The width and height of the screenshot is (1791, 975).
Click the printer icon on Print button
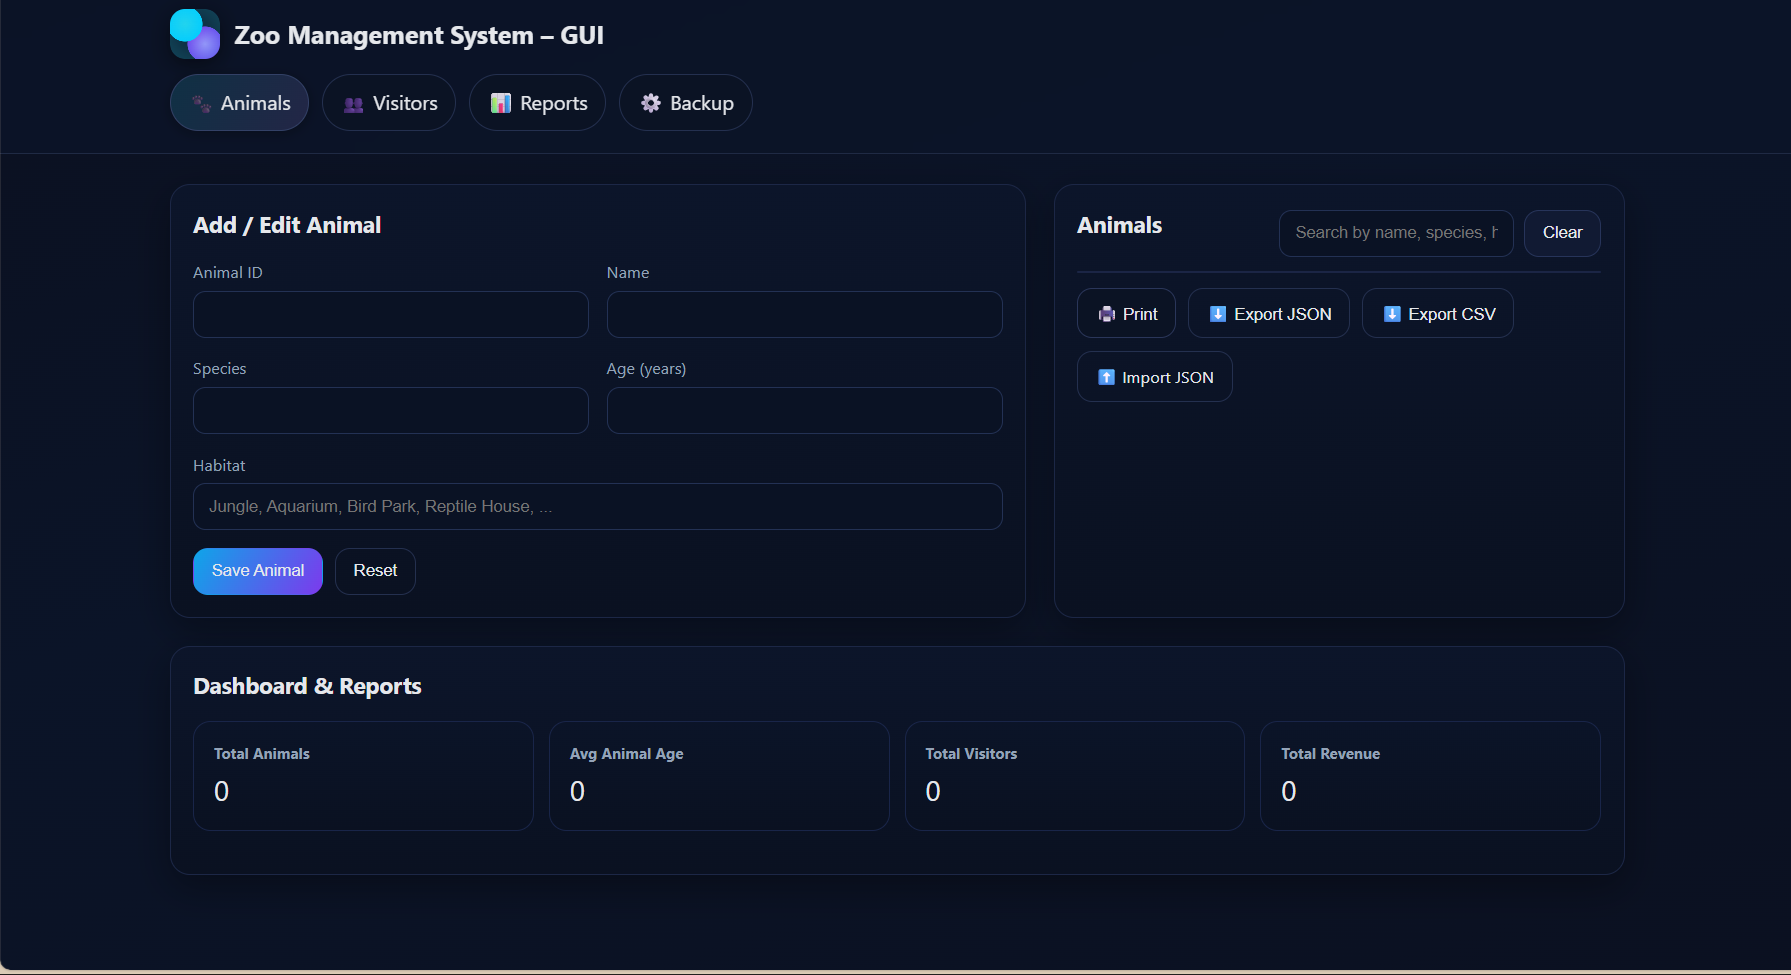pyautogui.click(x=1106, y=314)
